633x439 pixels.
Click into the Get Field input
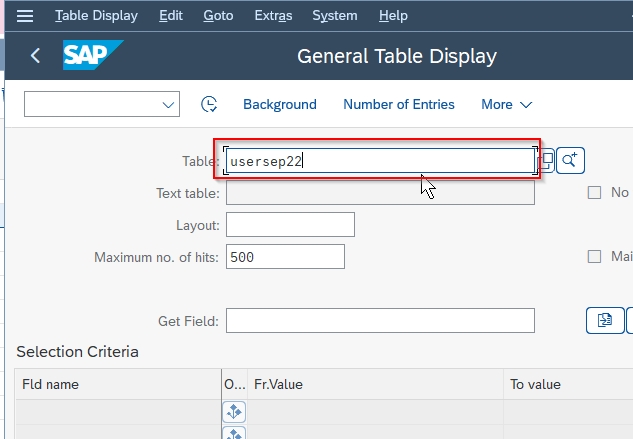[380, 321]
